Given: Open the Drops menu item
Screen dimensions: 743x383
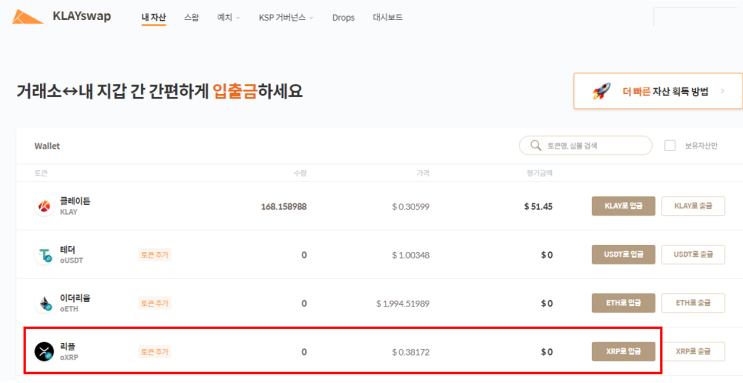Looking at the screenshot, I should tap(343, 18).
